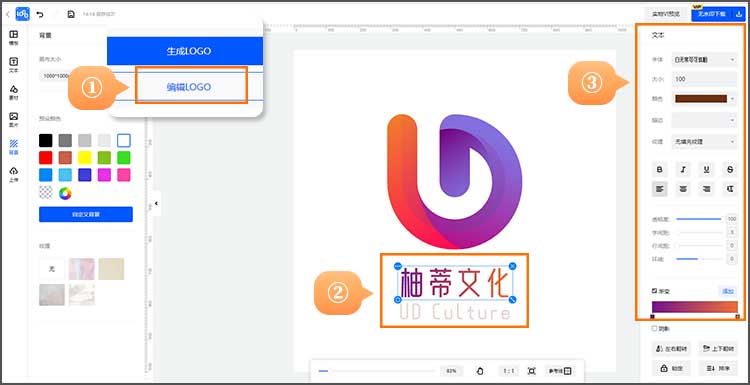Align text left
The height and width of the screenshot is (385, 750).
tap(660, 189)
